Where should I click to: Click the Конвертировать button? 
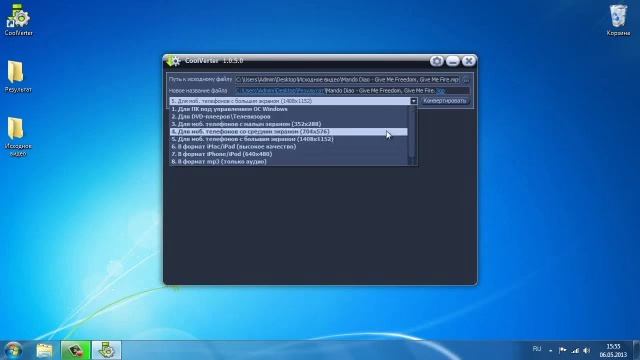[444, 101]
